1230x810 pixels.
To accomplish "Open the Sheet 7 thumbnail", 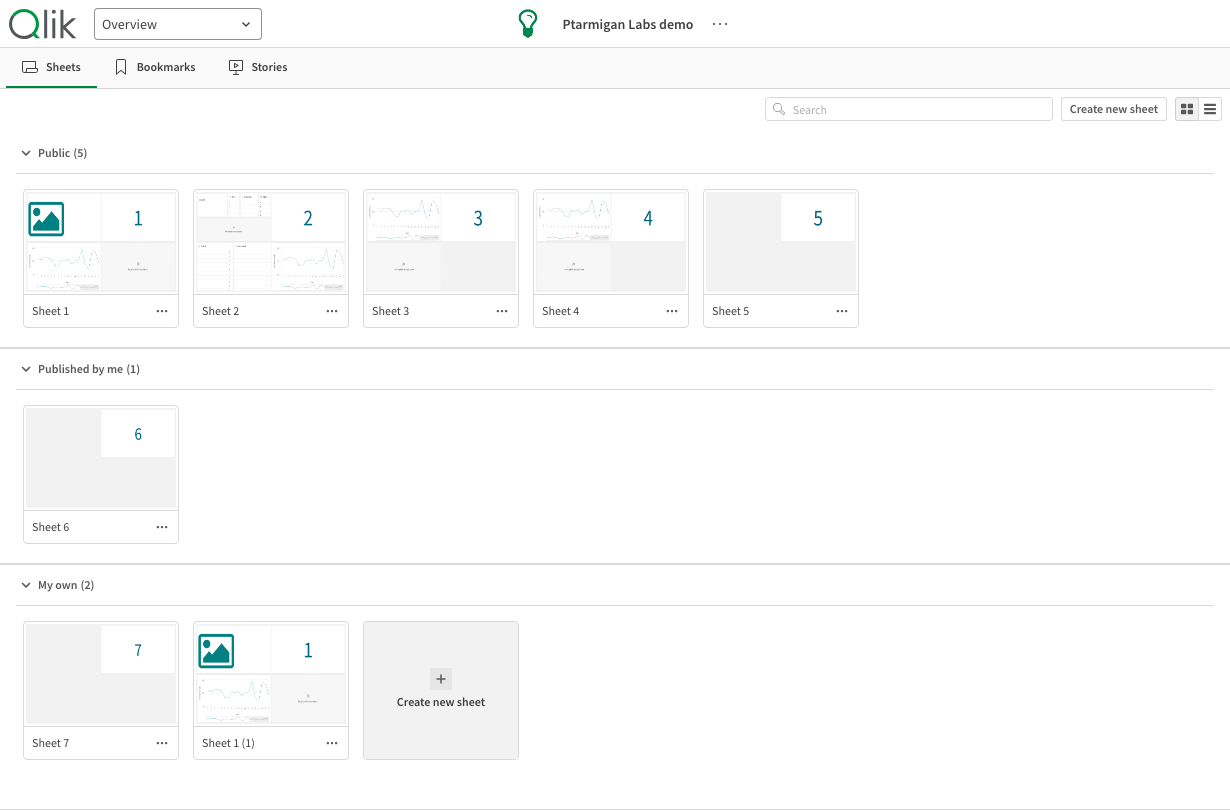I will 101,675.
